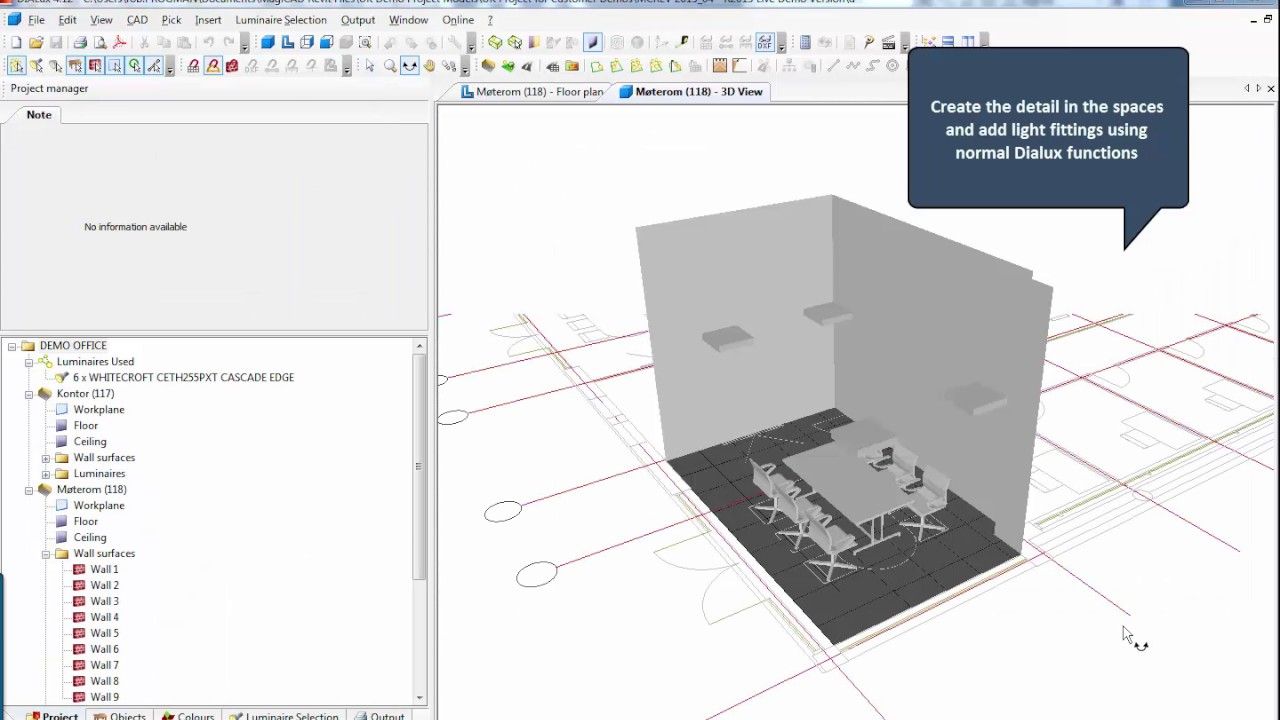The width and height of the screenshot is (1280, 720).
Task: Click the zoom to overall scene icon
Action: pos(365,42)
